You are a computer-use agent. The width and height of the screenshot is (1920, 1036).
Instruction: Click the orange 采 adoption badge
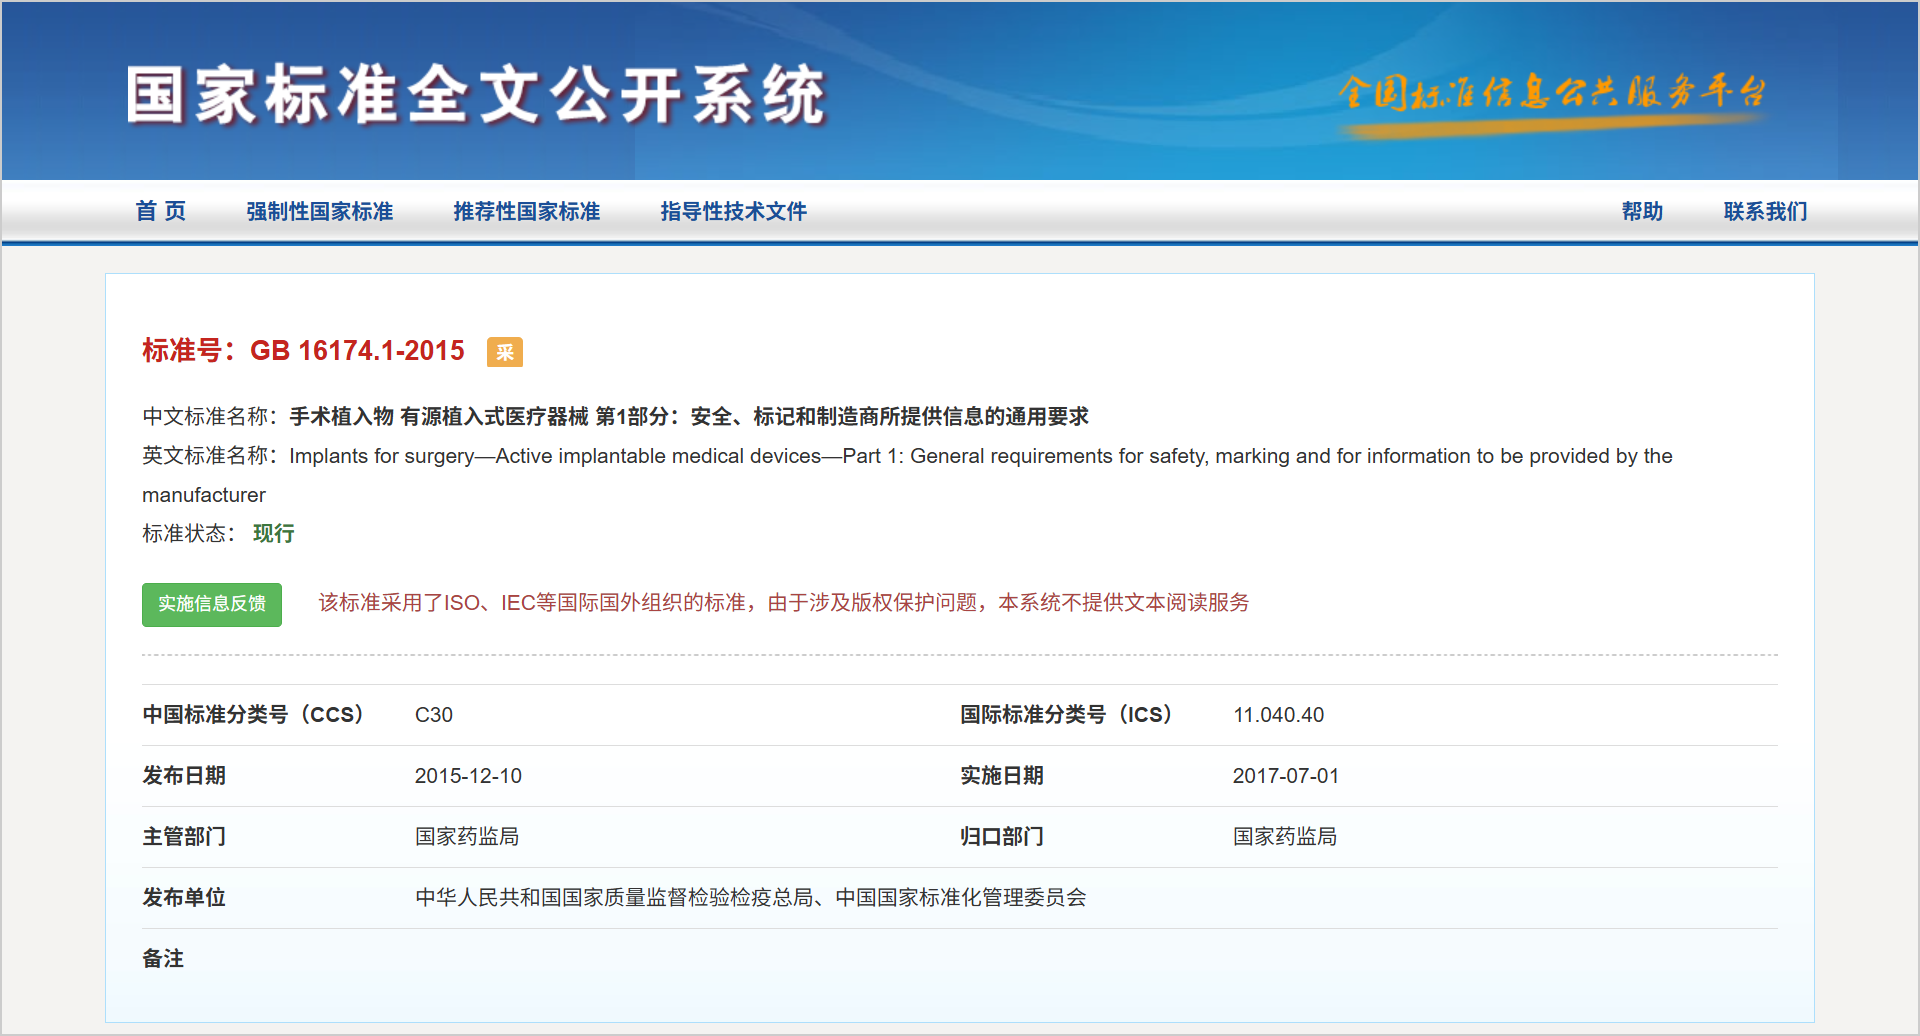(504, 352)
